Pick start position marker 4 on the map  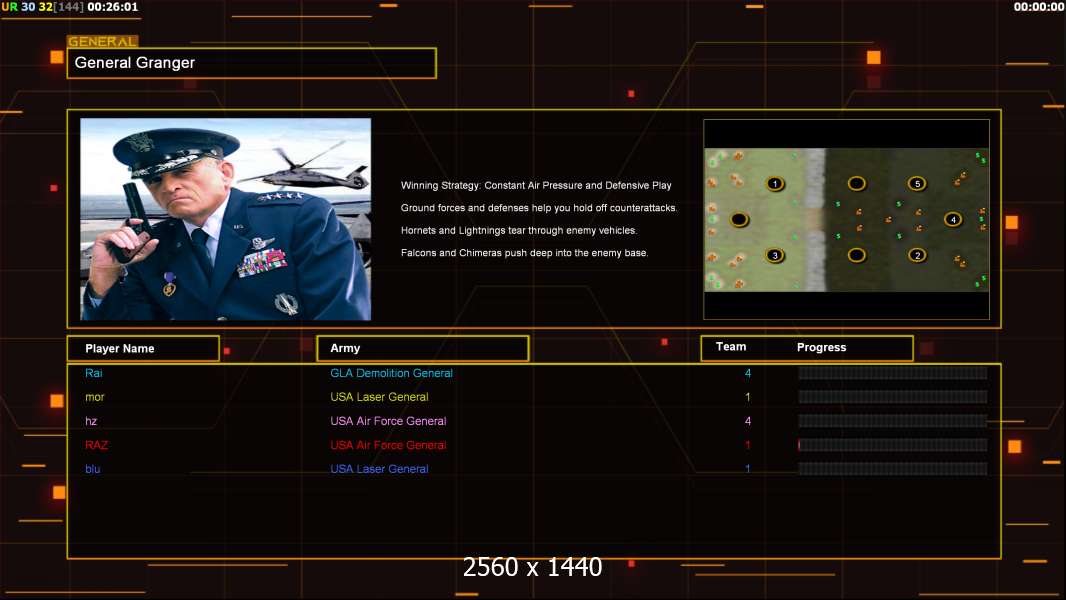tap(953, 219)
